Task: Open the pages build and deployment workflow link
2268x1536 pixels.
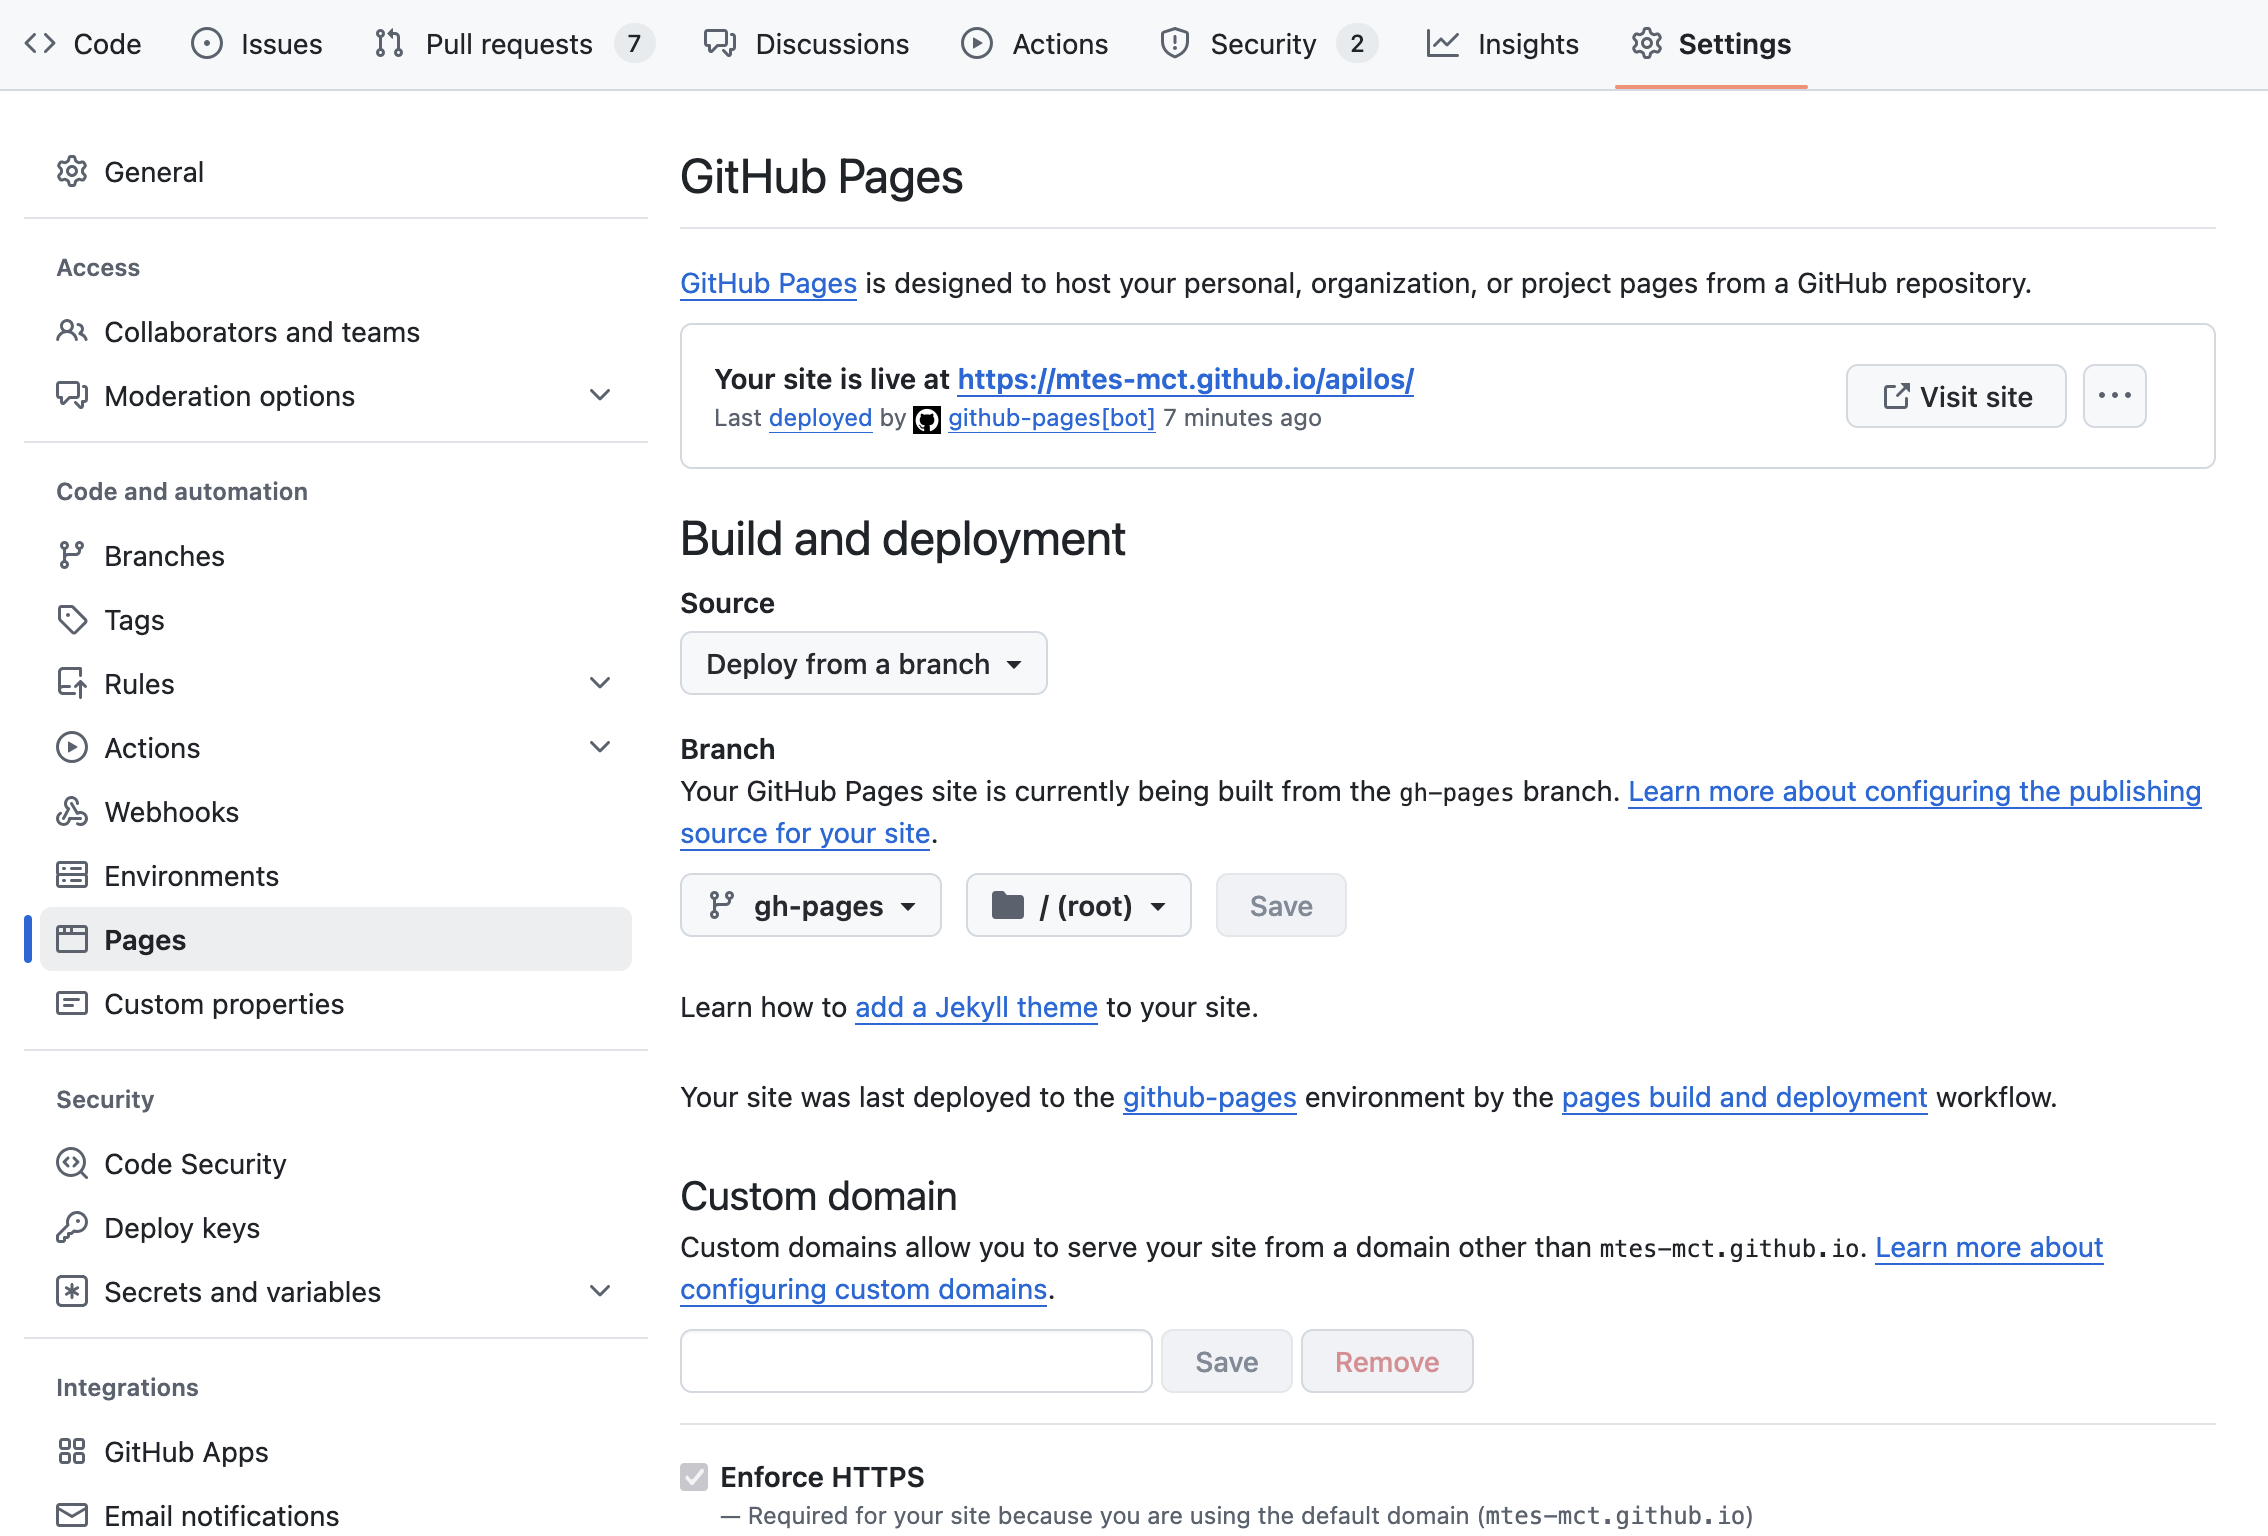Action: point(1744,1098)
